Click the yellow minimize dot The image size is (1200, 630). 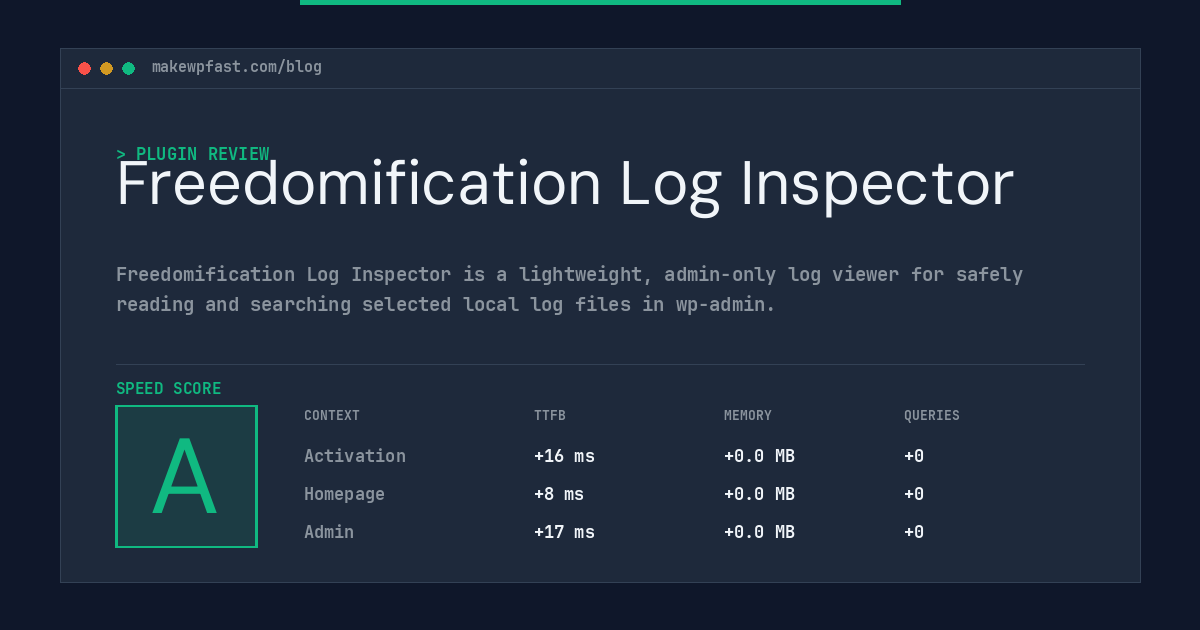coord(106,68)
